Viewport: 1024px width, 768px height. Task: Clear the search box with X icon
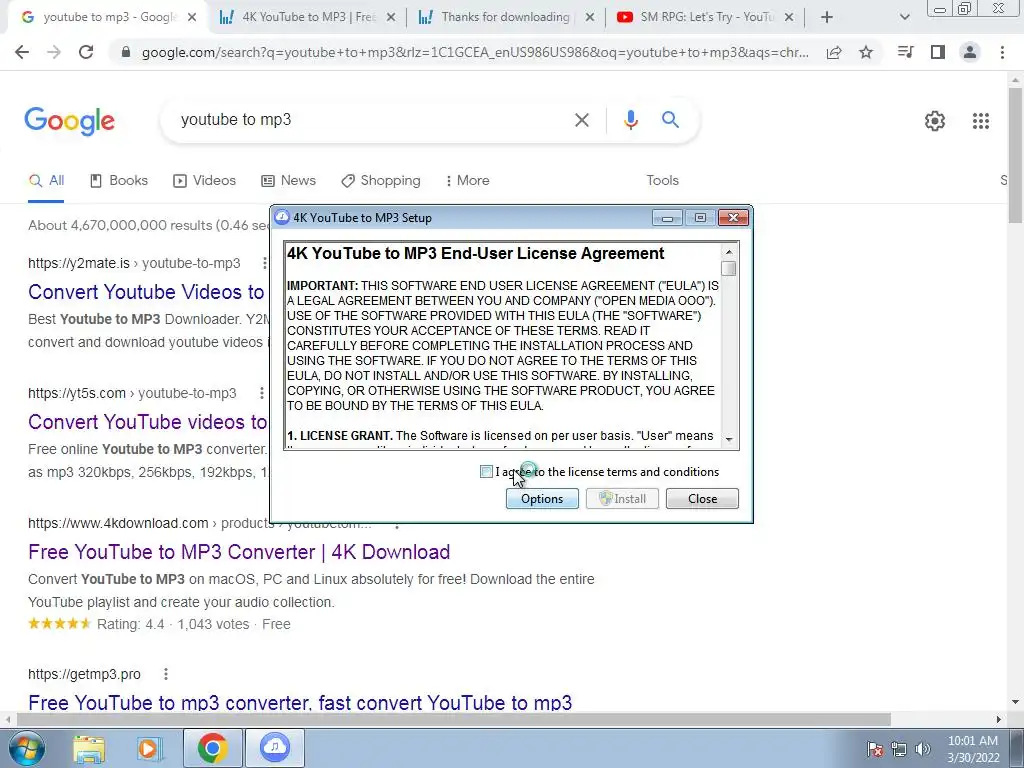pos(582,120)
